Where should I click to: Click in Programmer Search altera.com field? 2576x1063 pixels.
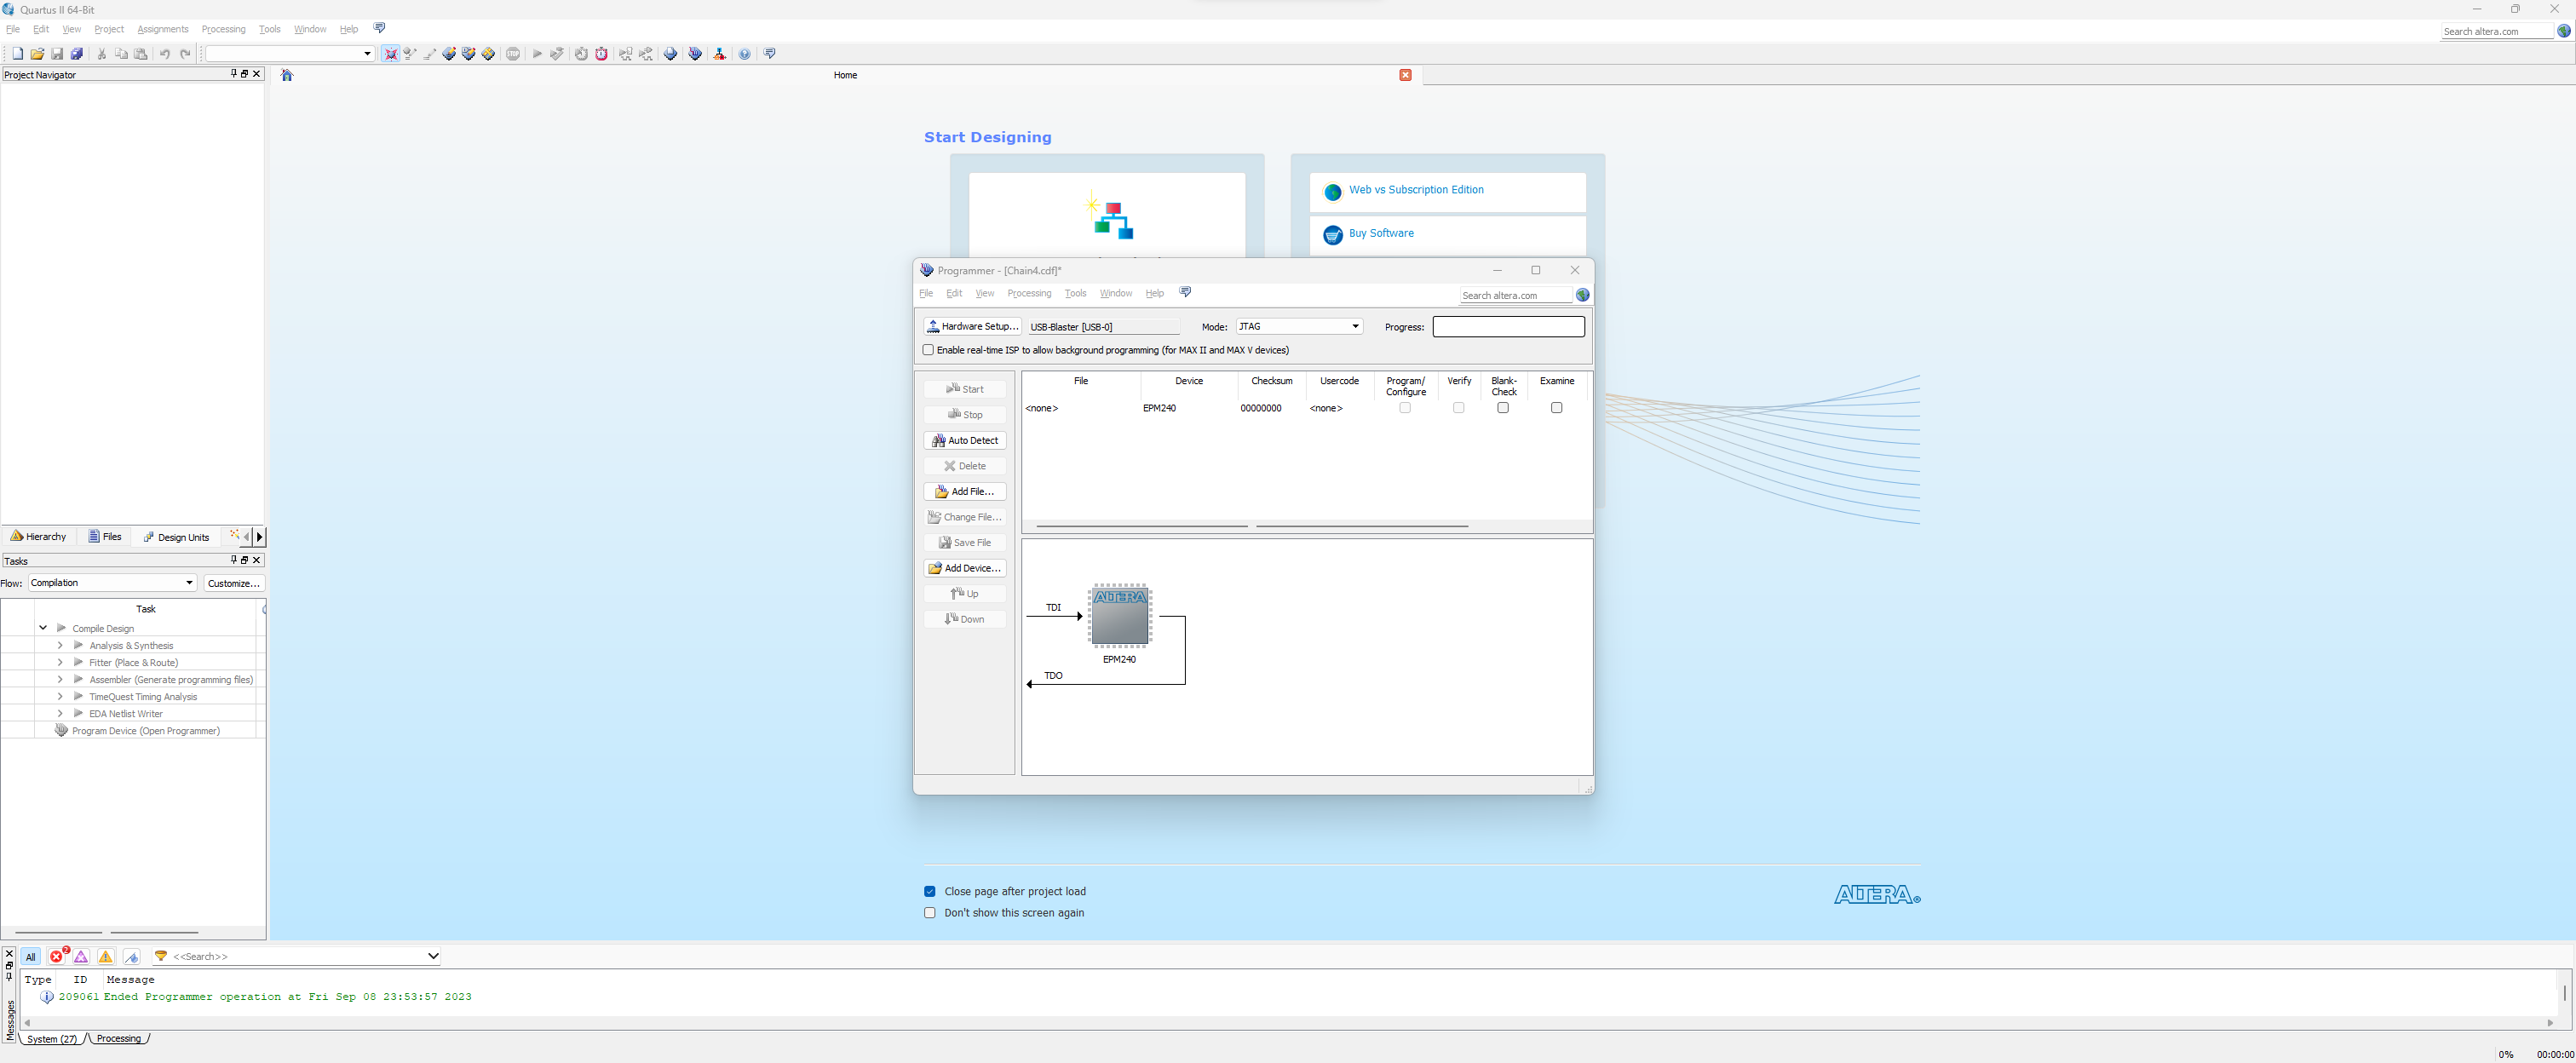coord(1515,295)
